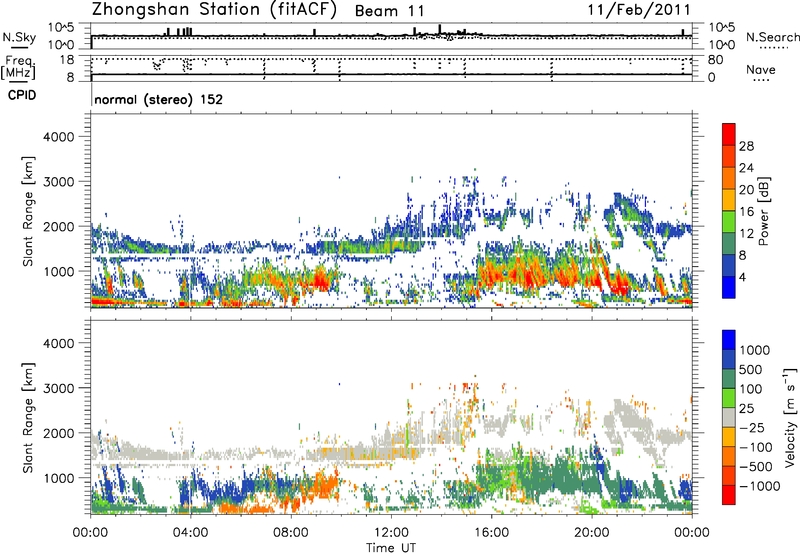800x554 pixels.
Task: Click the 'normal (stereo) 152' text
Action: [159, 99]
